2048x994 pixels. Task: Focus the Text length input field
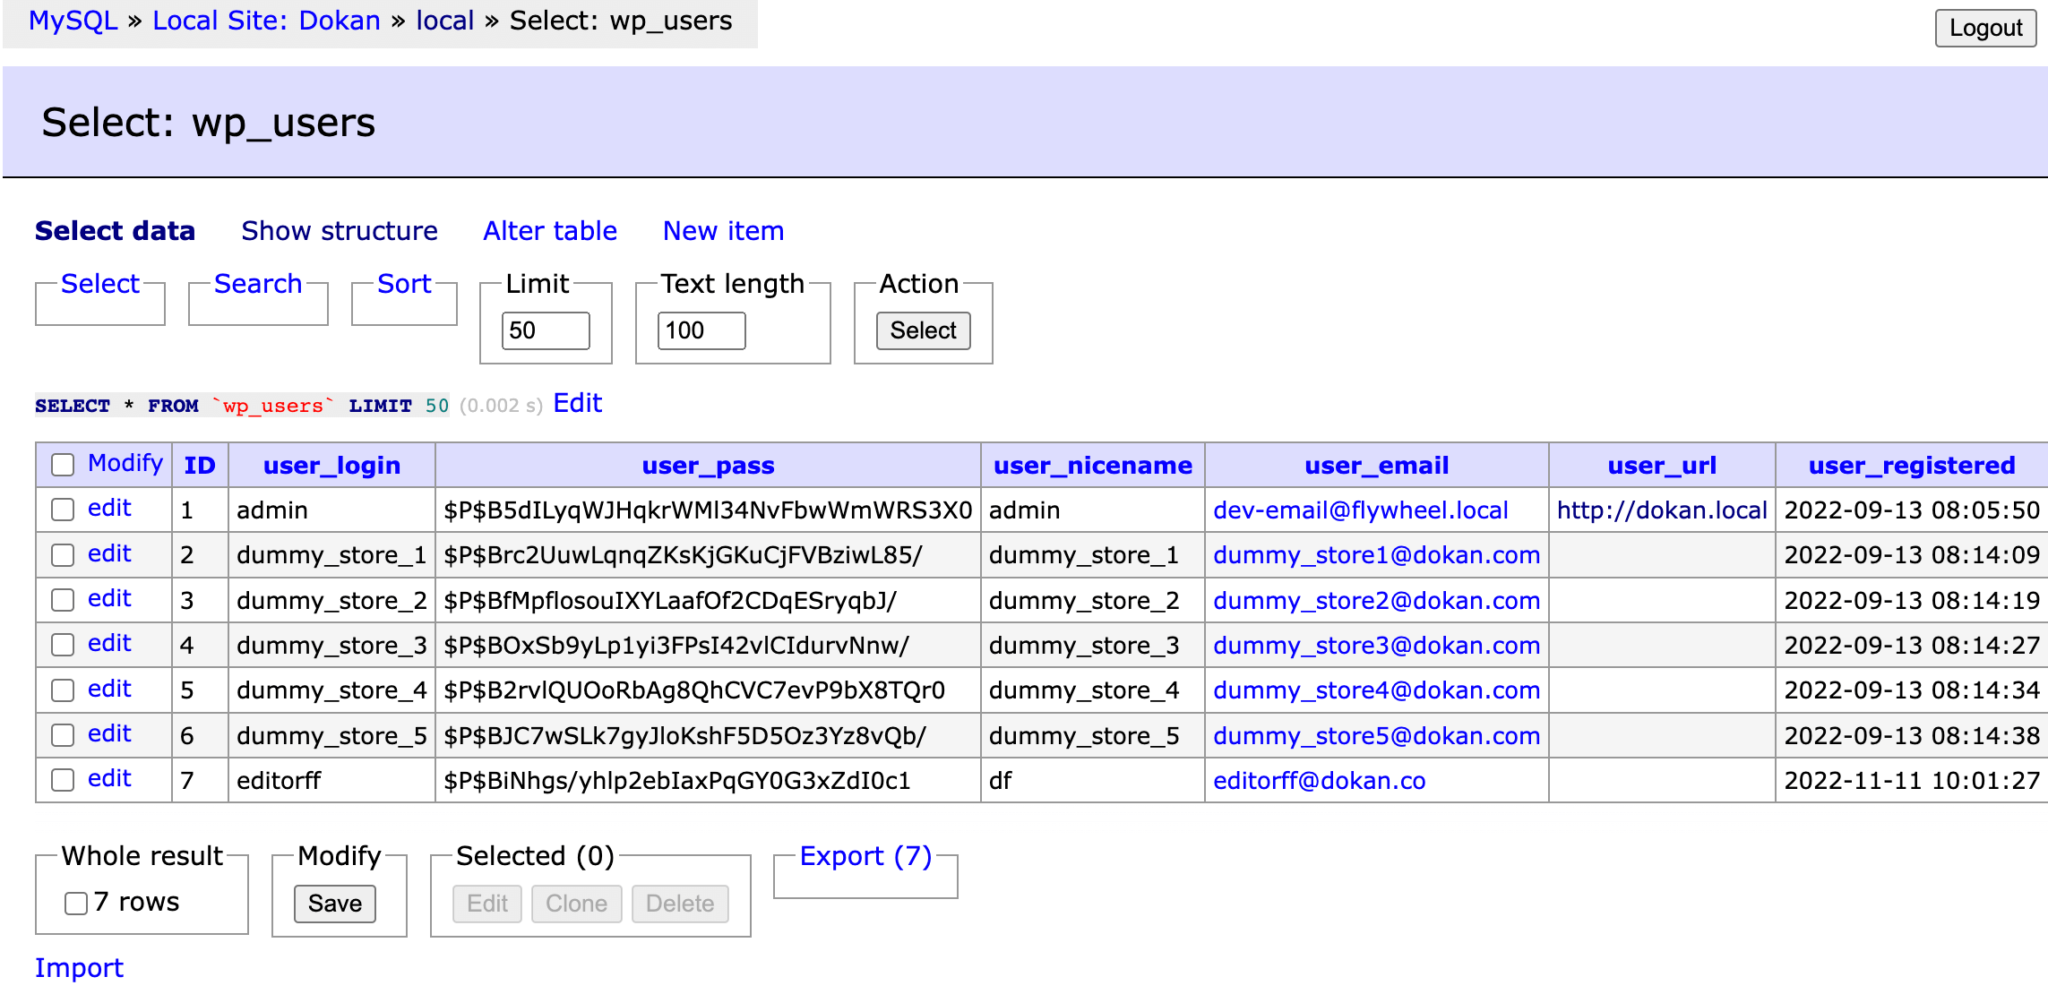pyautogui.click(x=701, y=331)
